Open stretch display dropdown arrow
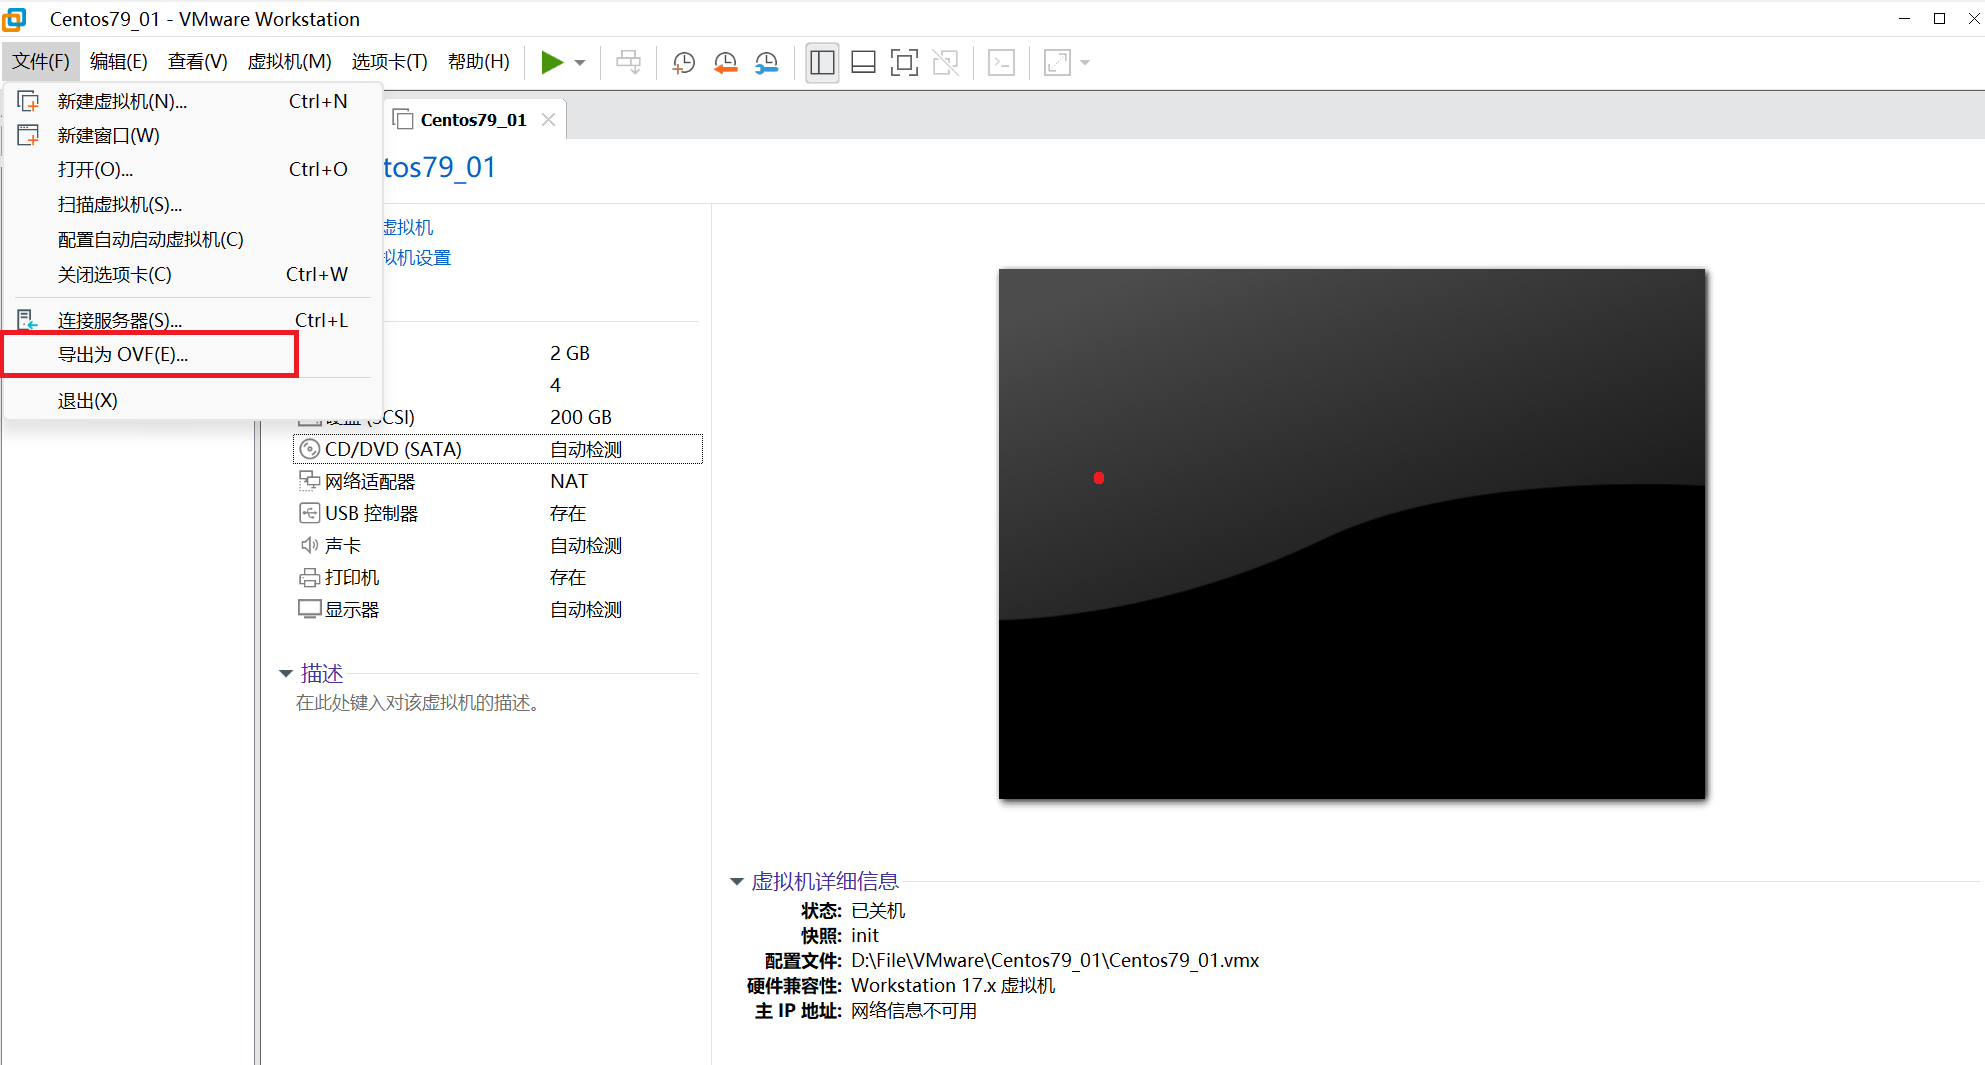 click(1085, 63)
